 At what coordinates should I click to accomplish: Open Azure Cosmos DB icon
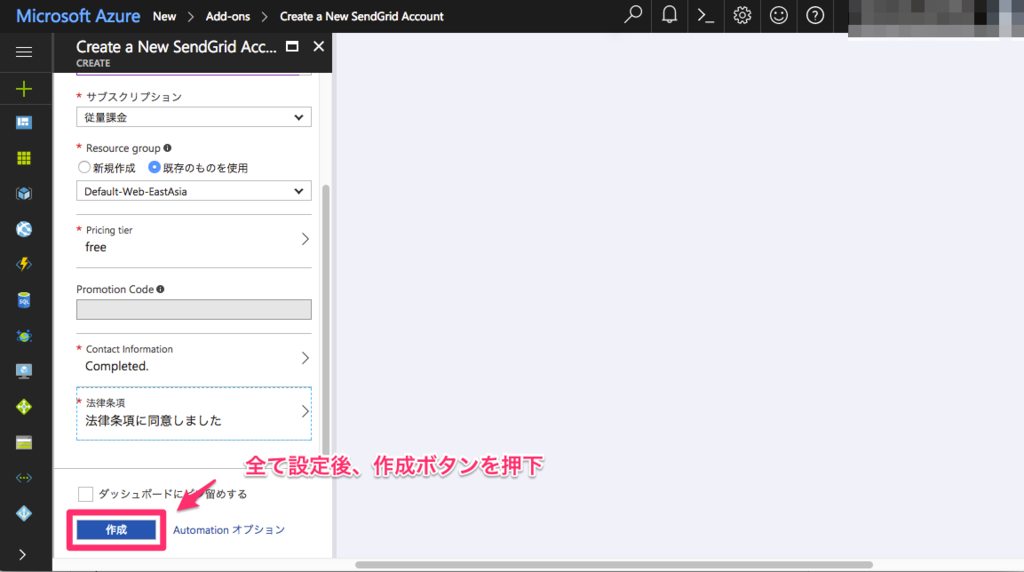(24, 336)
